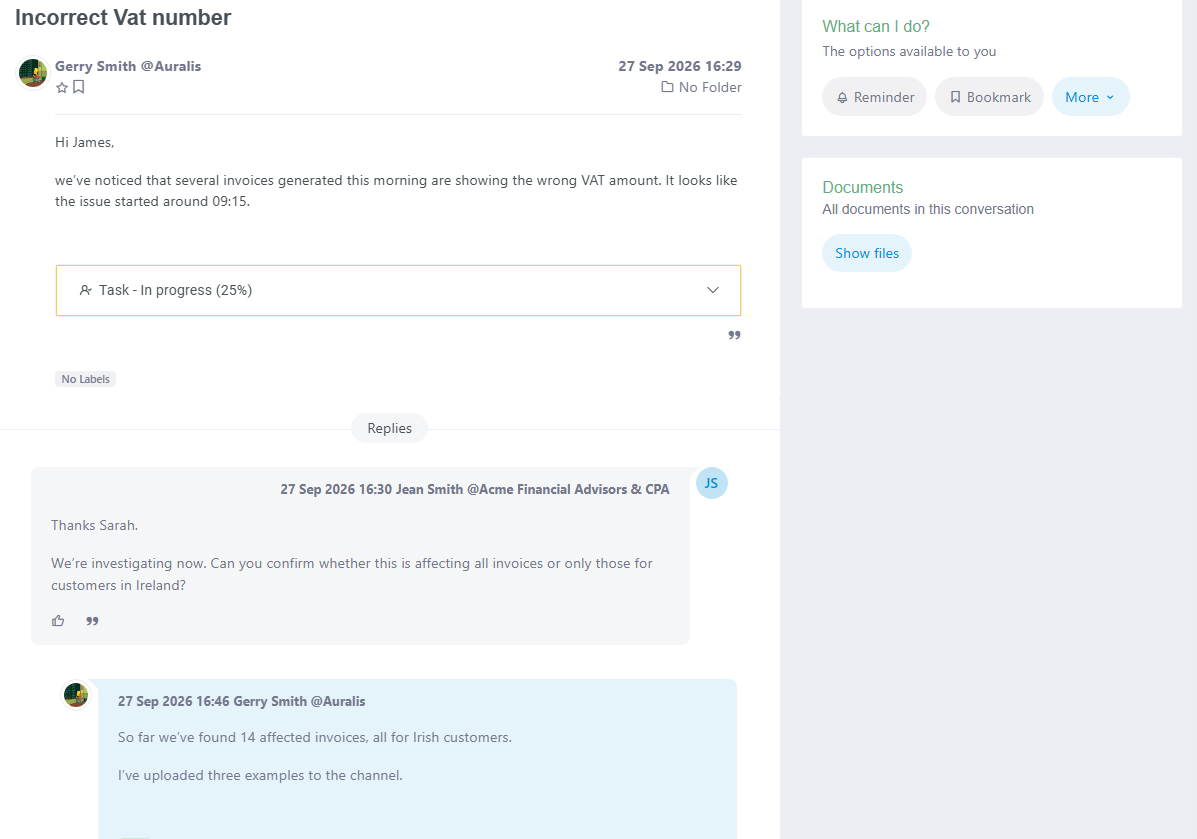The height and width of the screenshot is (839, 1197).
Task: Bookmark this conversation from the sidebar
Action: click(989, 97)
